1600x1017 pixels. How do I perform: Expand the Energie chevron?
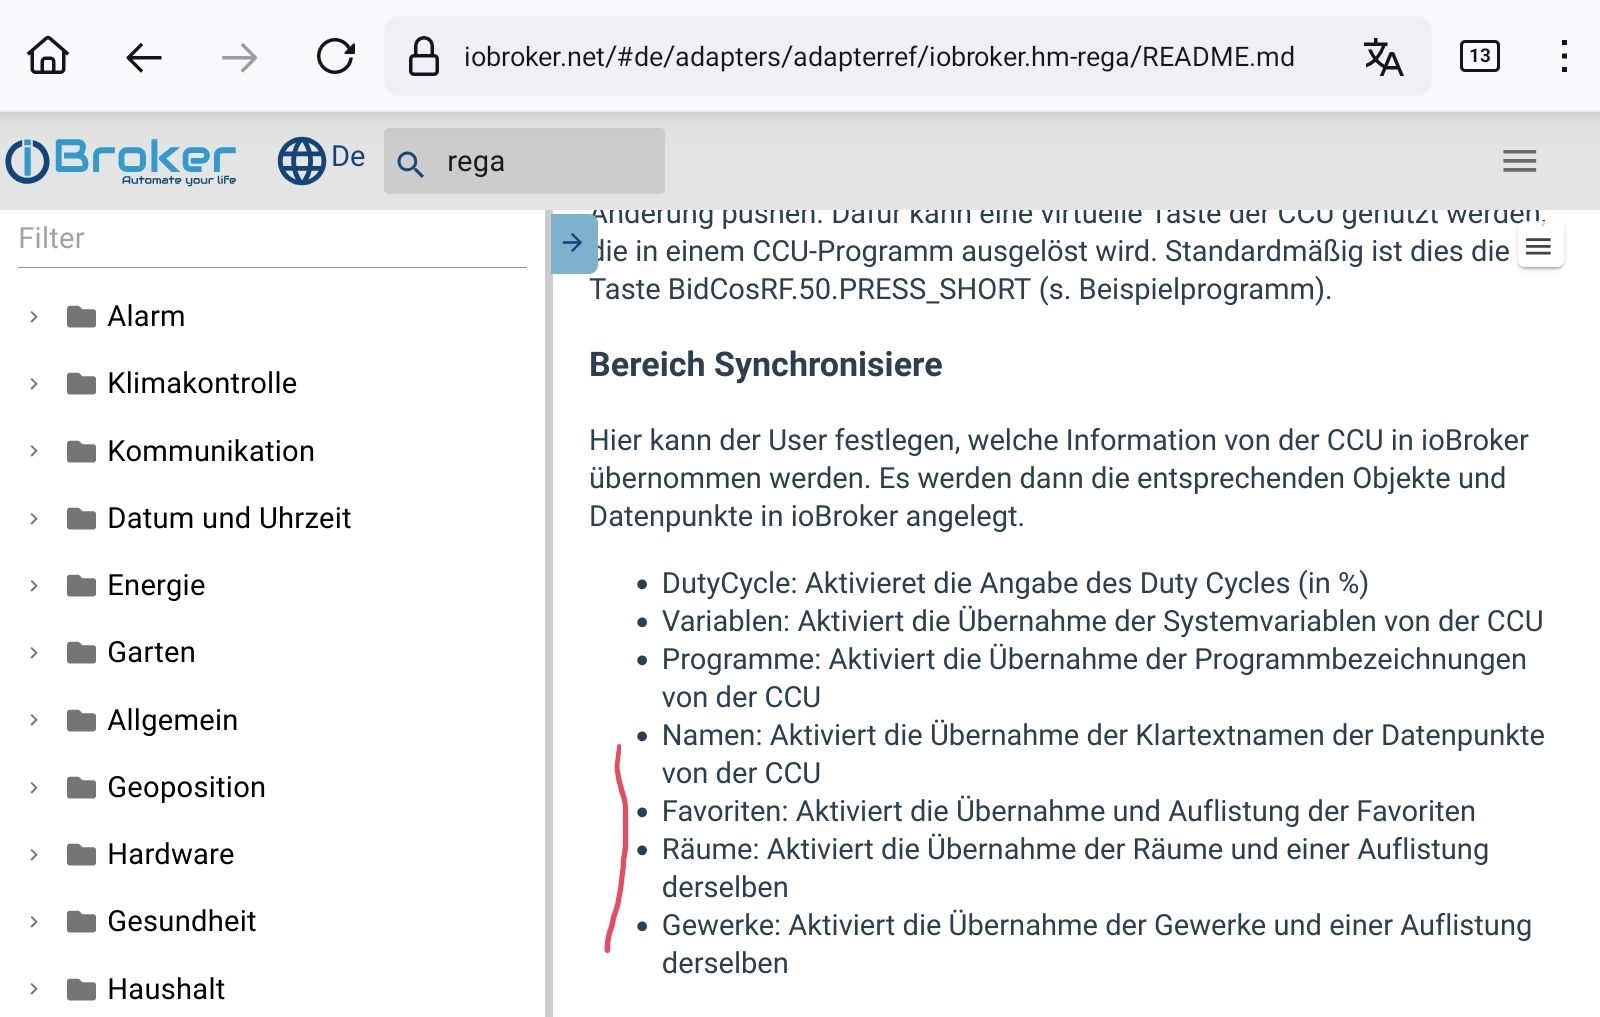click(x=34, y=585)
